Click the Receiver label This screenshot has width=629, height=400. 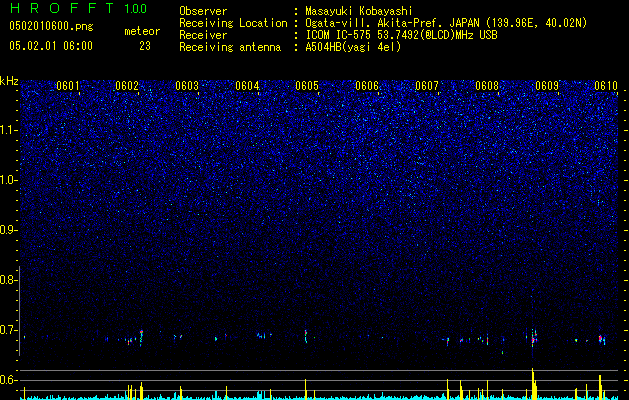click(x=203, y=35)
